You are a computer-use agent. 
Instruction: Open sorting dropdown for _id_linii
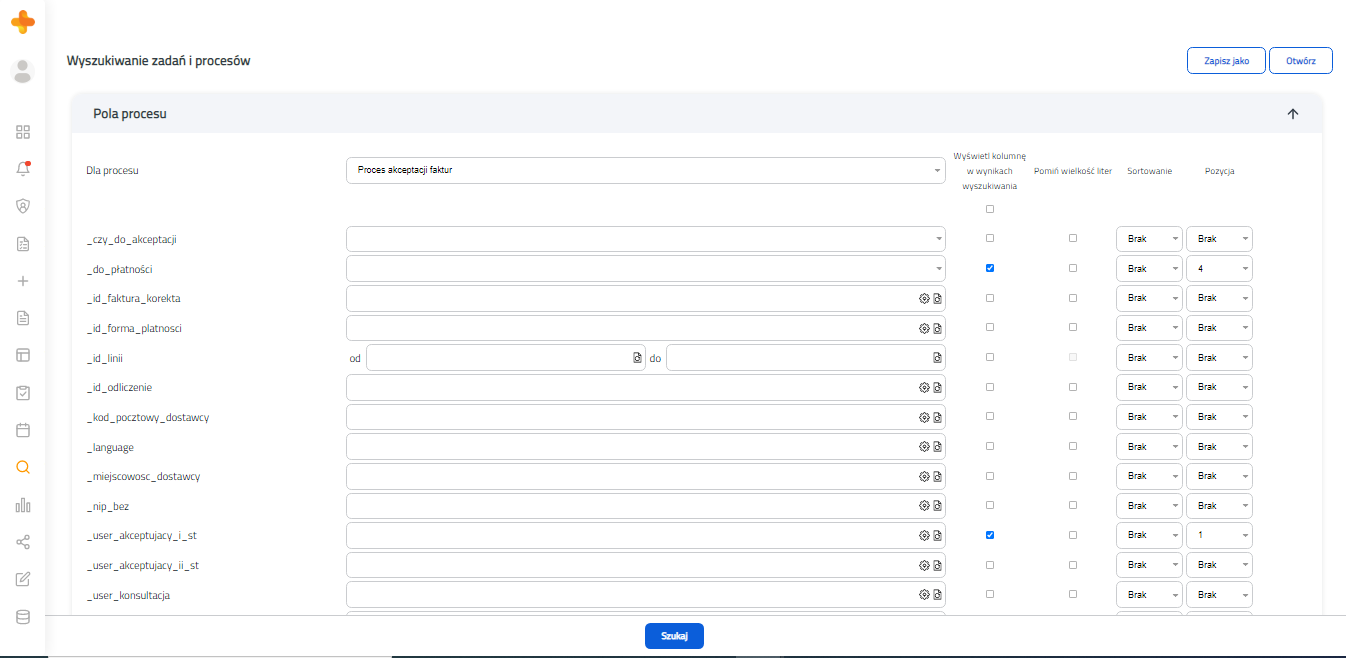click(1149, 358)
